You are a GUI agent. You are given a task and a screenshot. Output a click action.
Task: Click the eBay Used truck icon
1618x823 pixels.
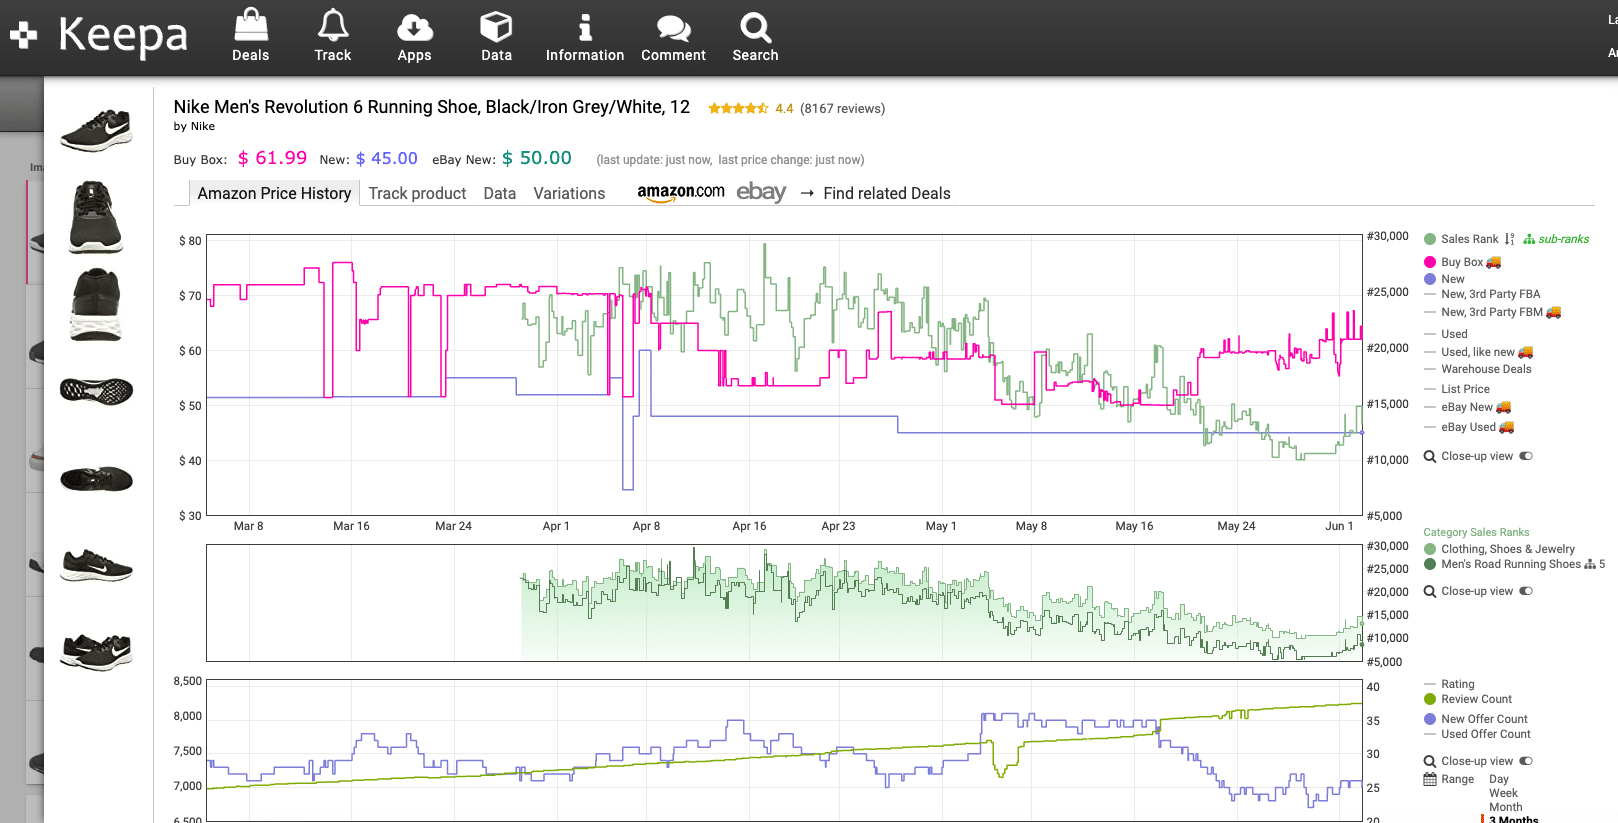click(x=1507, y=427)
